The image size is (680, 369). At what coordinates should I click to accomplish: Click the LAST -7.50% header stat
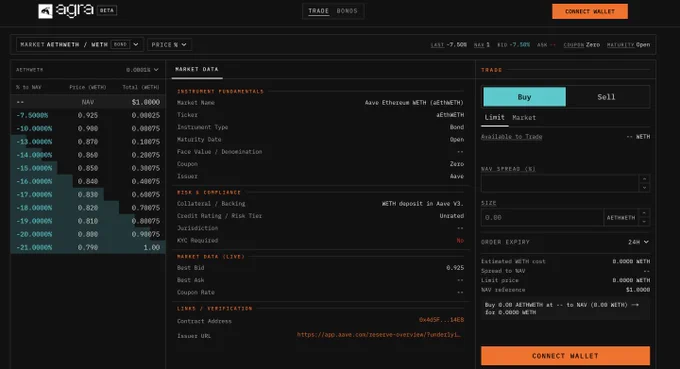449,45
